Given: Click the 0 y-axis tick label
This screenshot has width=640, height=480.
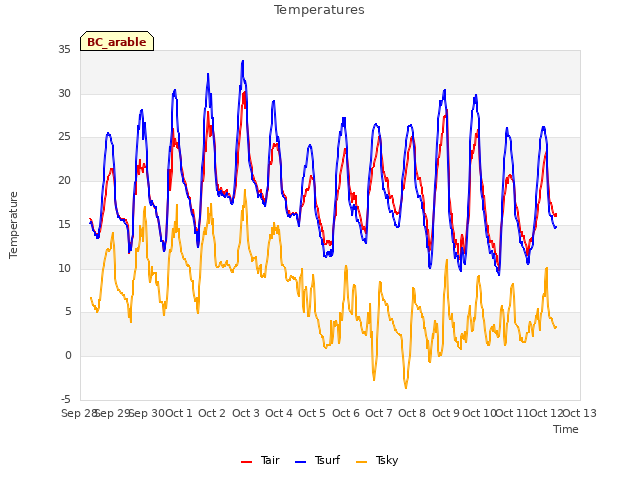Looking at the screenshot, I should tap(68, 355).
